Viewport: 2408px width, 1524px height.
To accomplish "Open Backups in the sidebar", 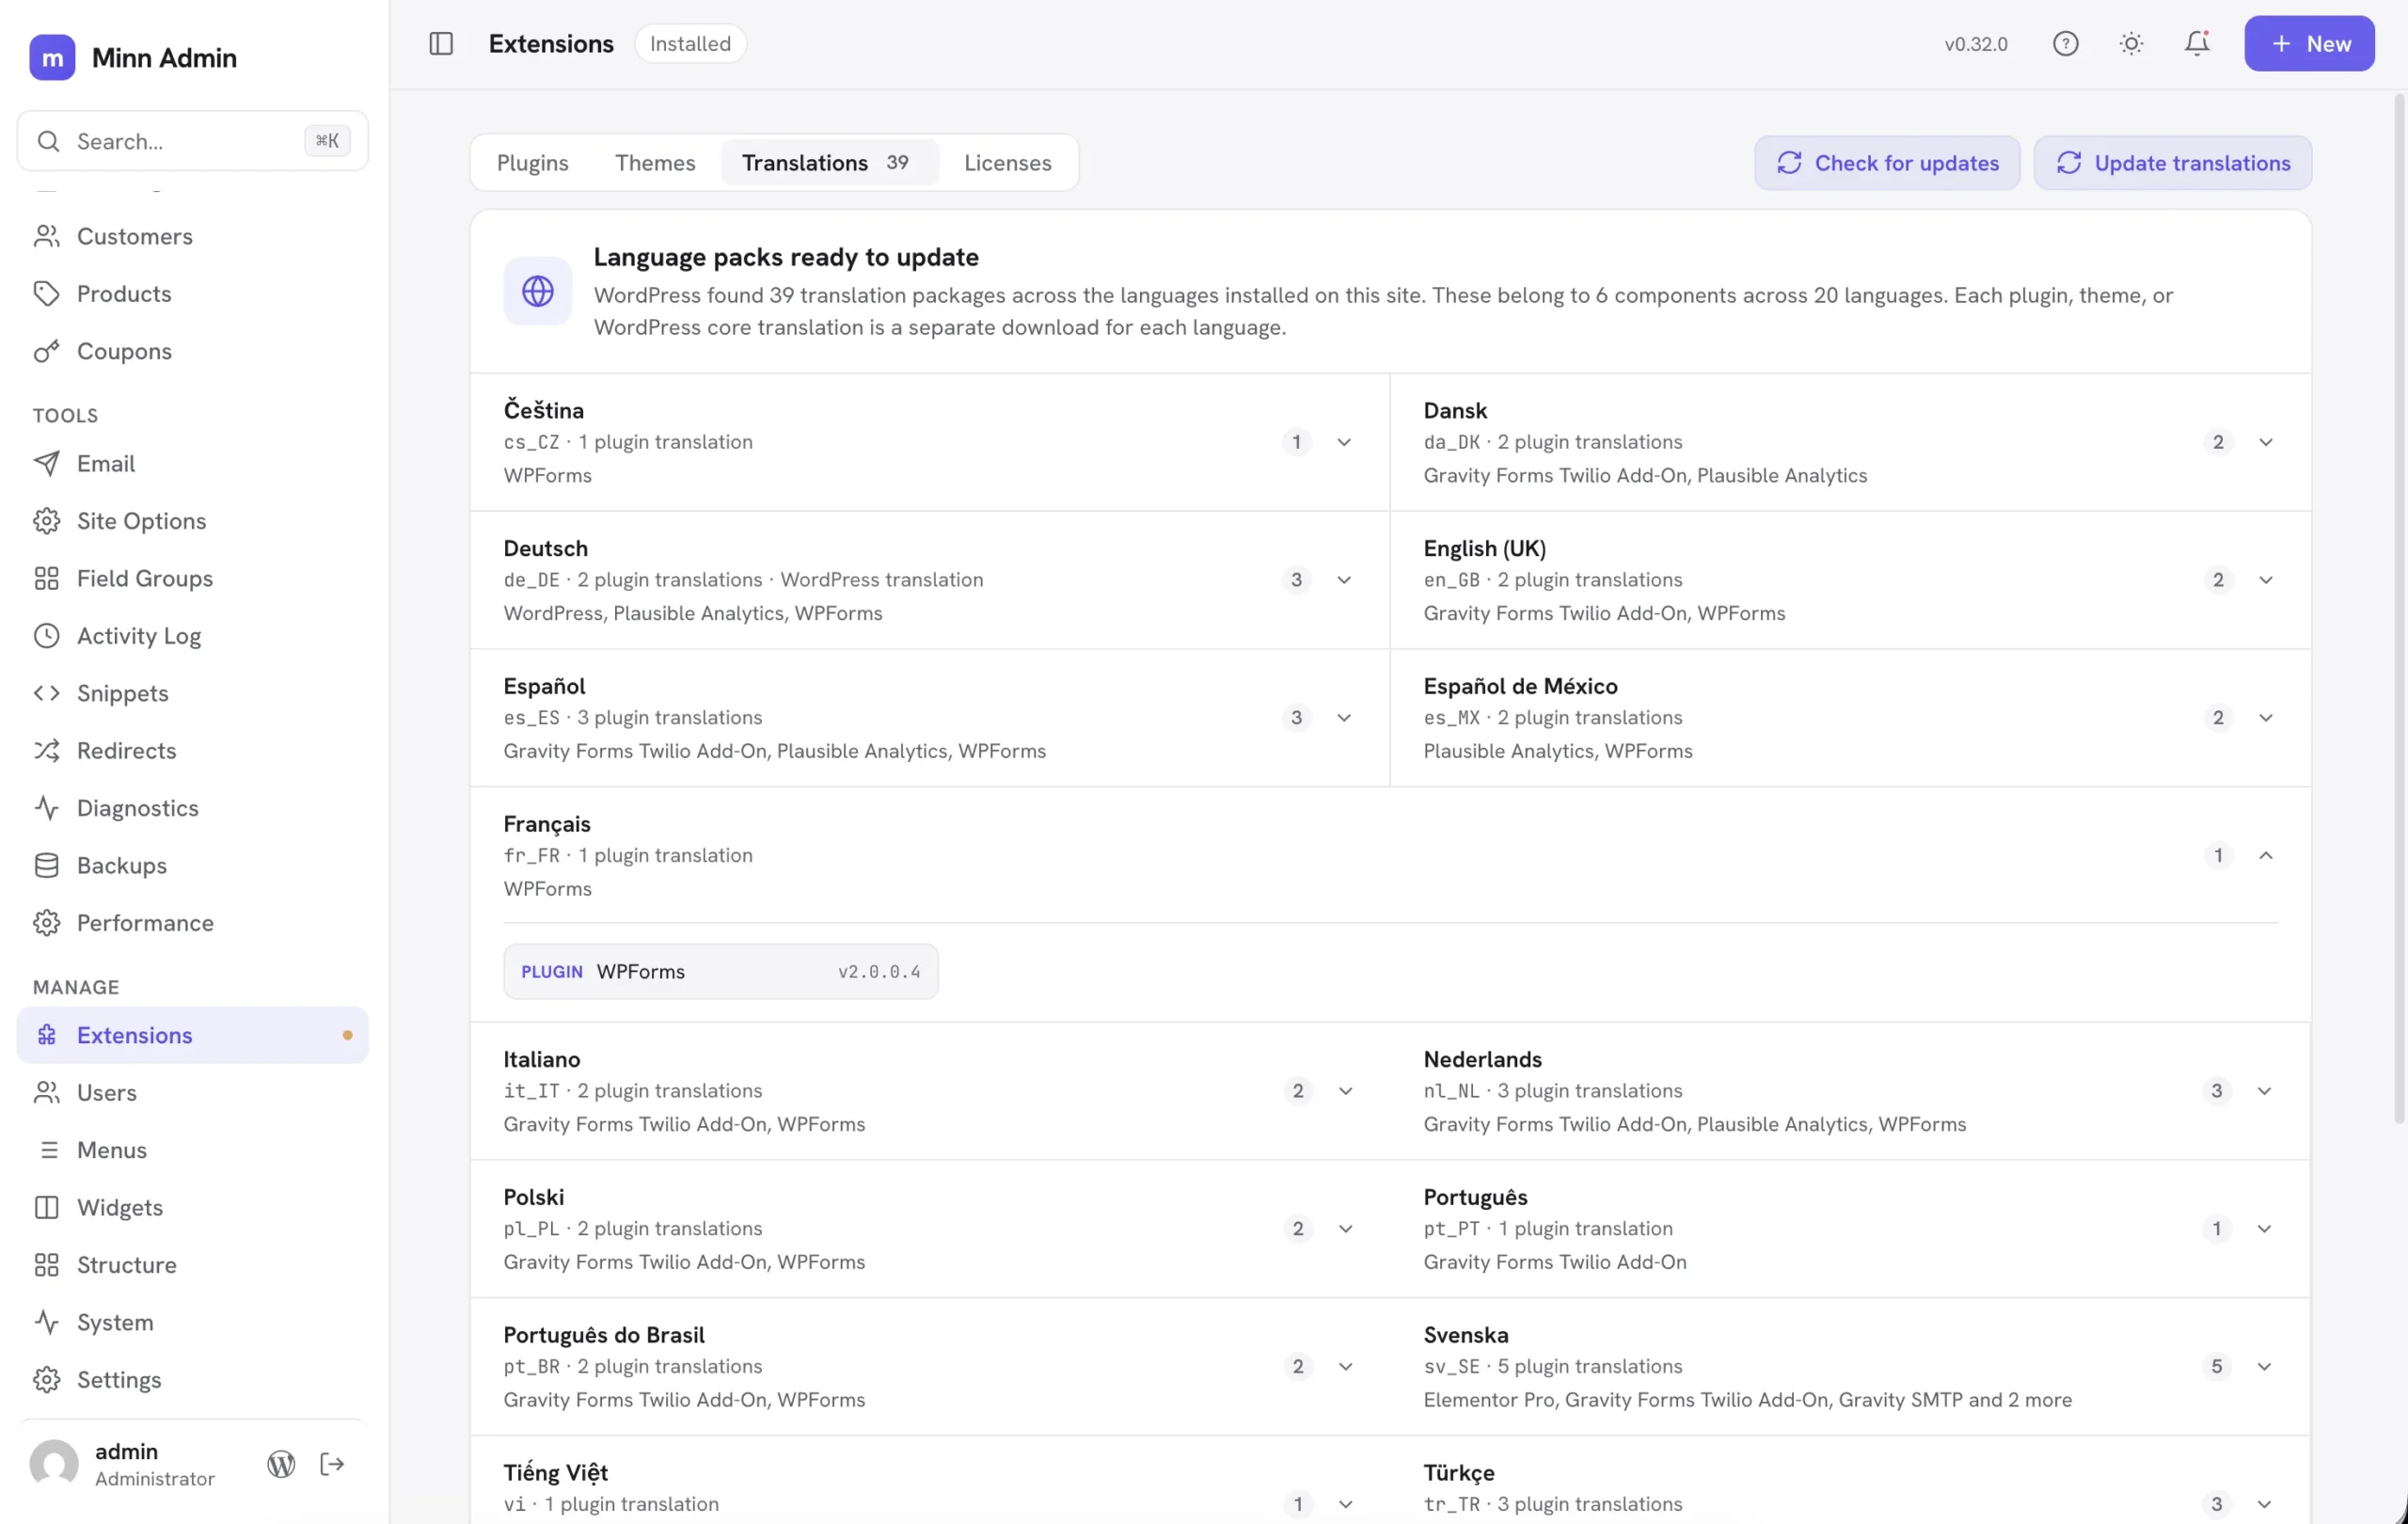I will point(192,866).
